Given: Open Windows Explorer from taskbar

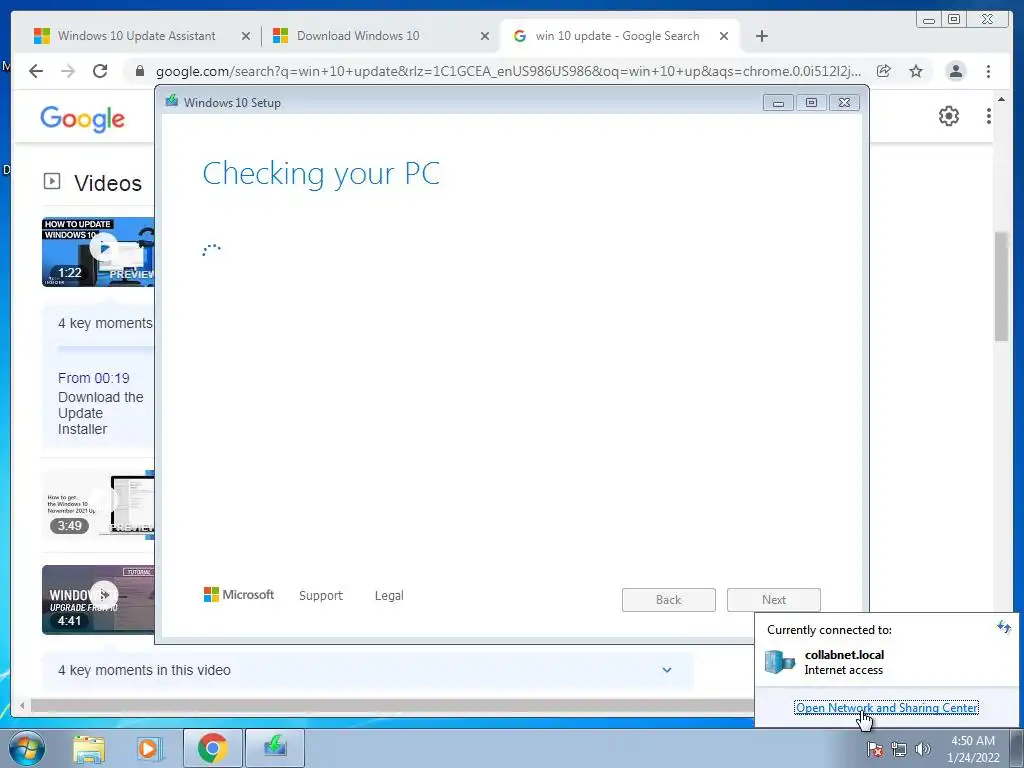Looking at the screenshot, I should click(89, 749).
